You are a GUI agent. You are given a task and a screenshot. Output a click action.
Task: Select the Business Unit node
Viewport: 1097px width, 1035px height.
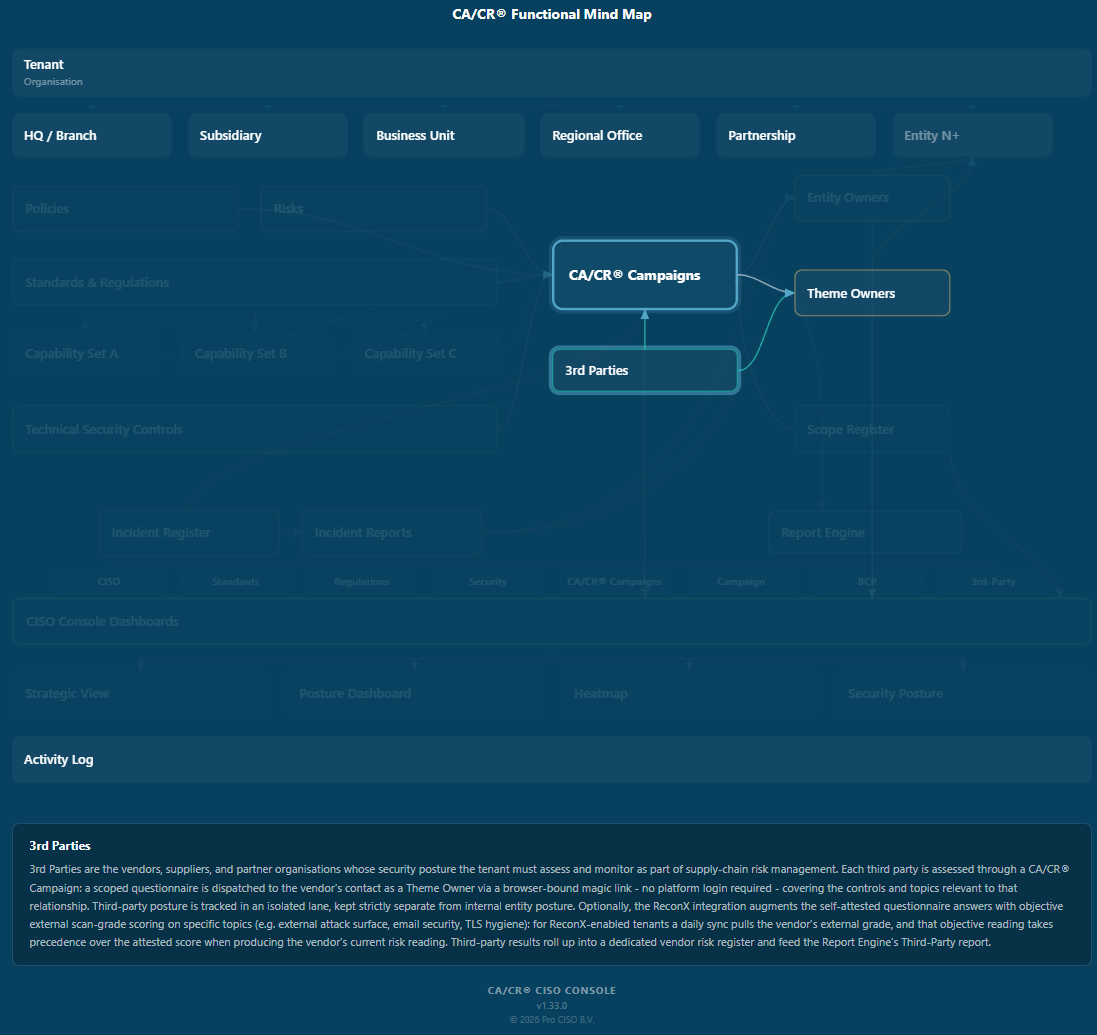(444, 135)
